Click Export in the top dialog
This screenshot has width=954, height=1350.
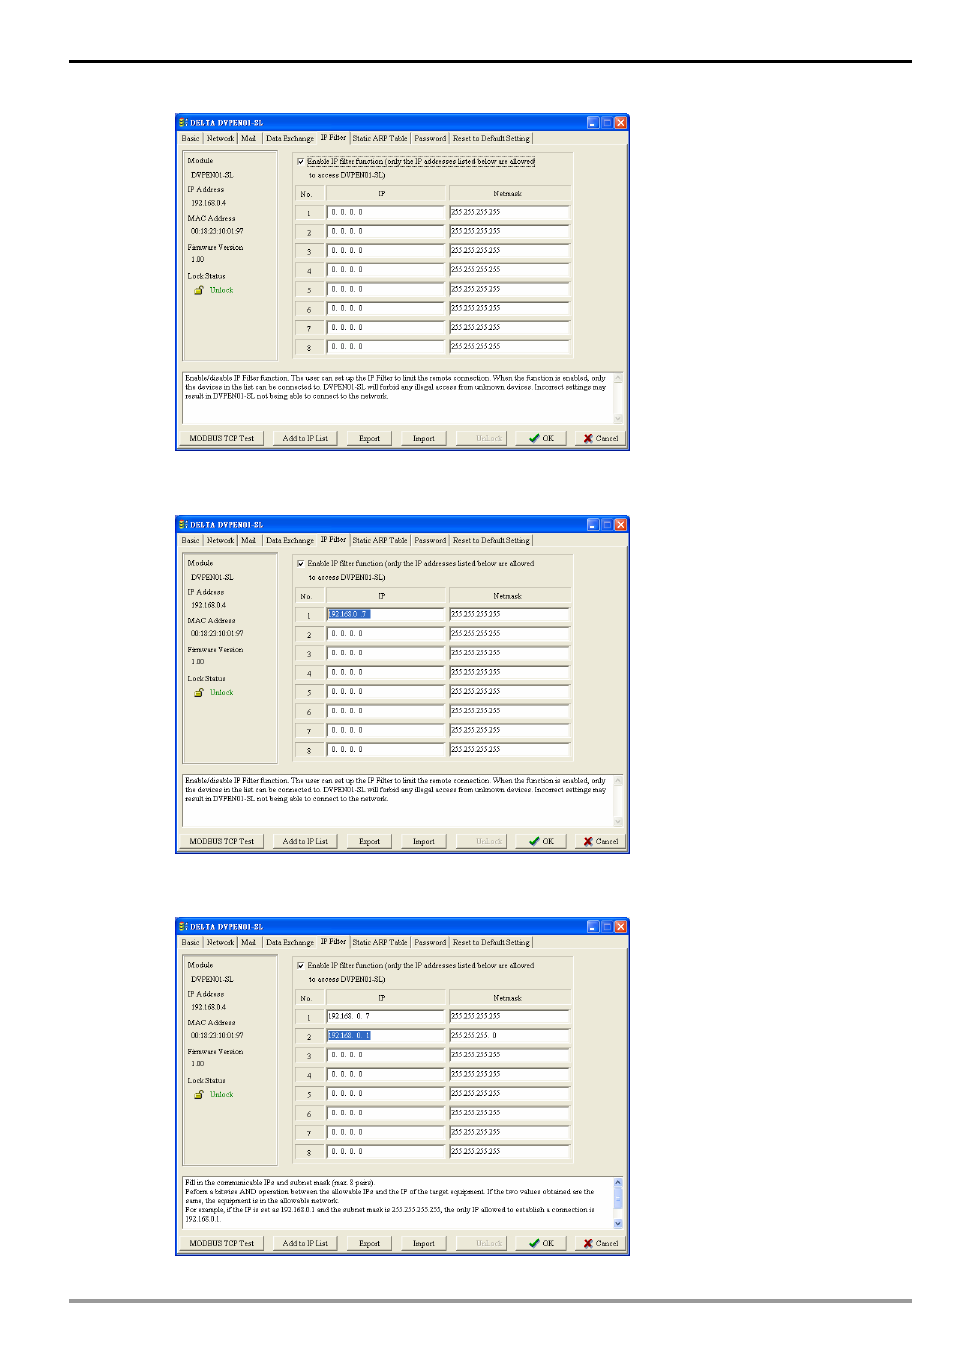pos(369,439)
